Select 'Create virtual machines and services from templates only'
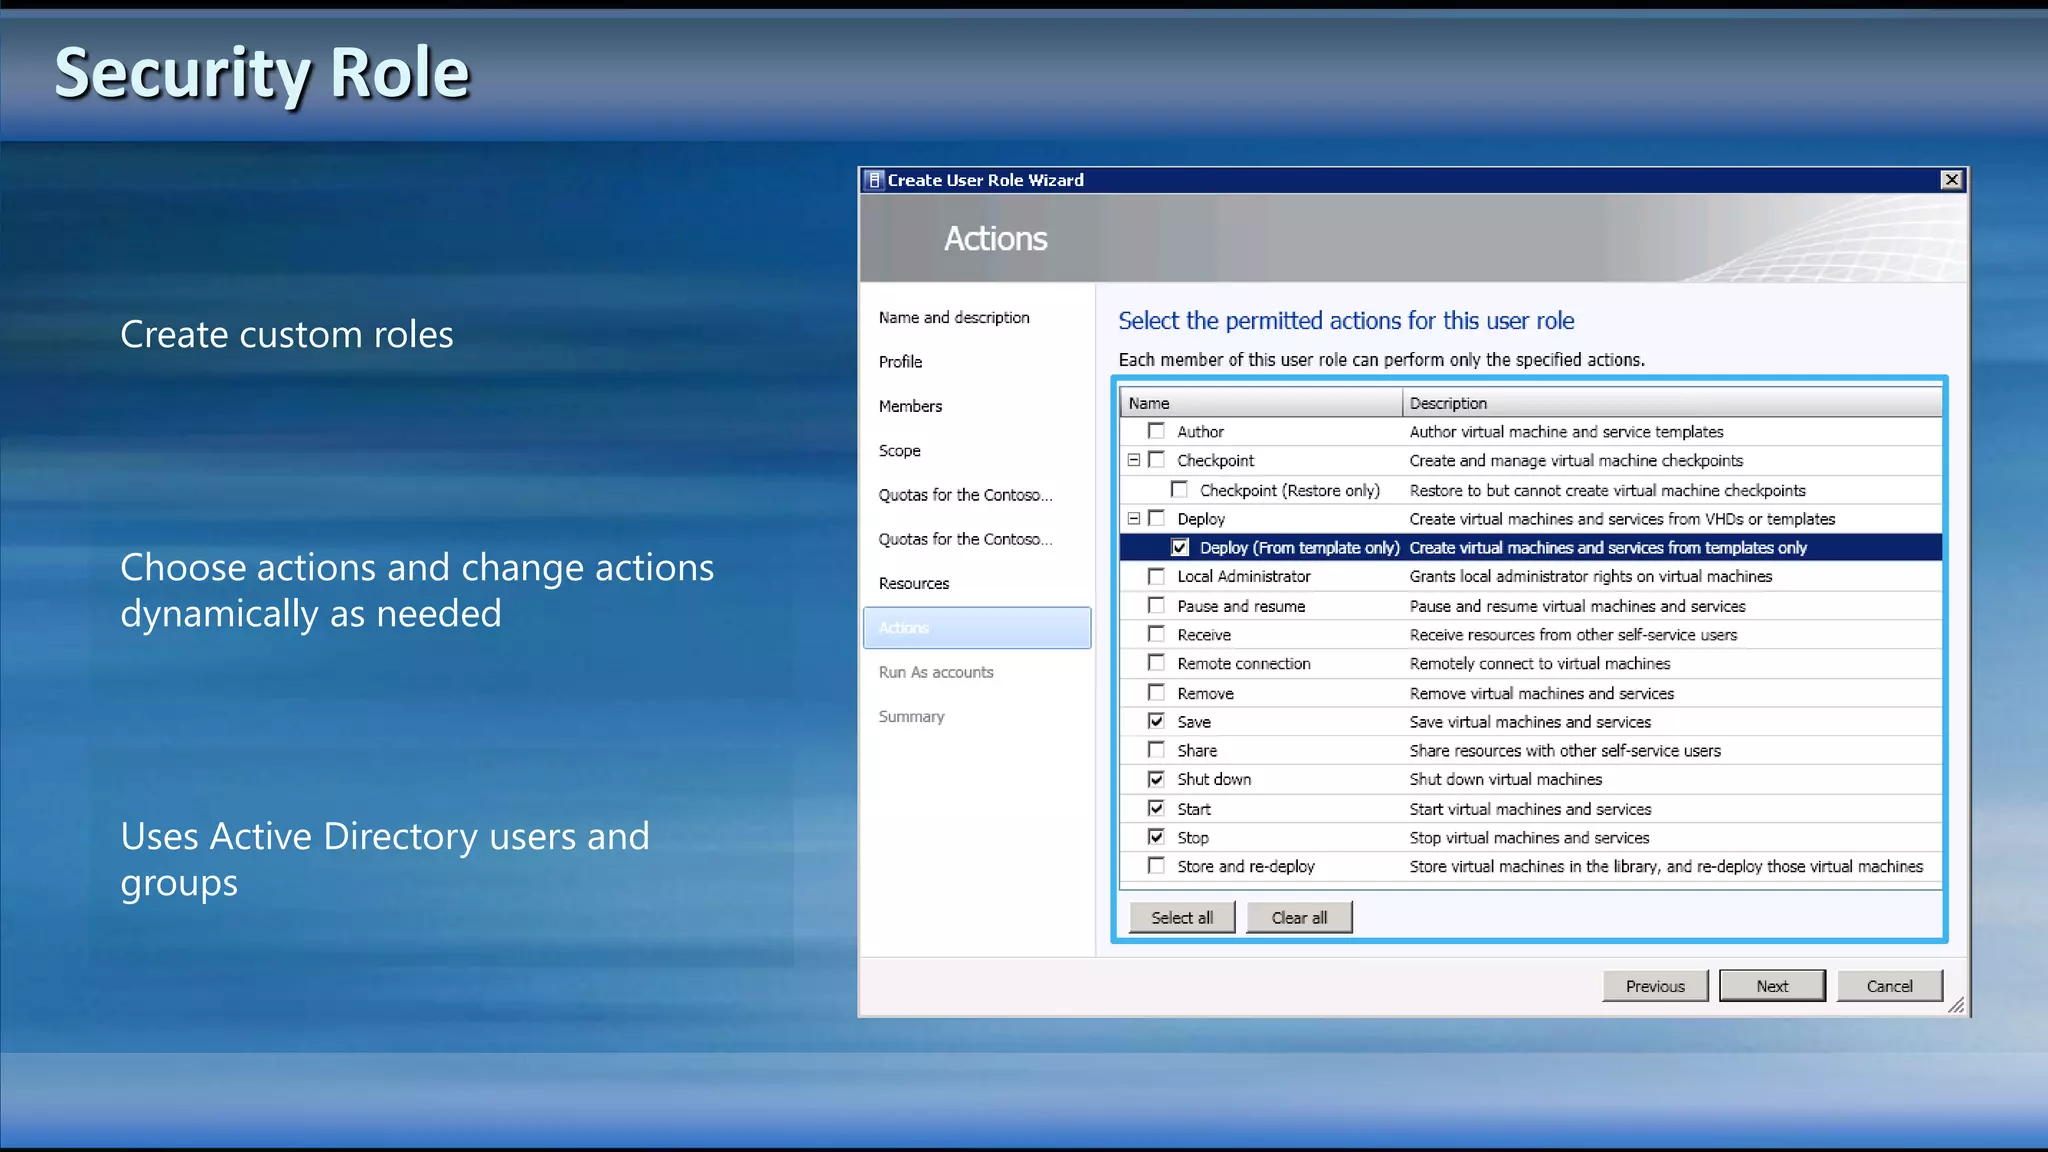The height and width of the screenshot is (1152, 2048). tap(1608, 548)
